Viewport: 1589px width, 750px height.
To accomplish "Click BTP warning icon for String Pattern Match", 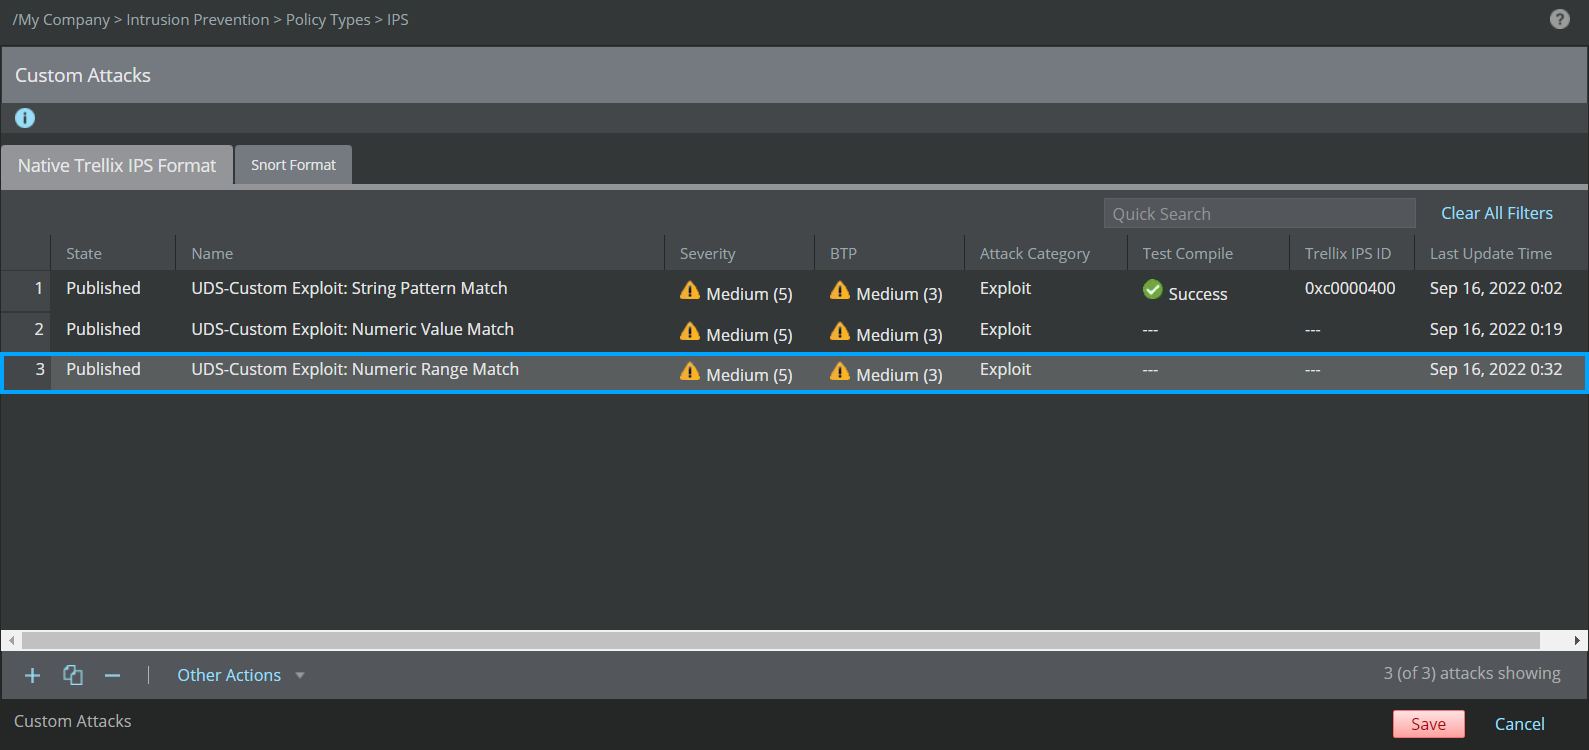I will click(840, 290).
